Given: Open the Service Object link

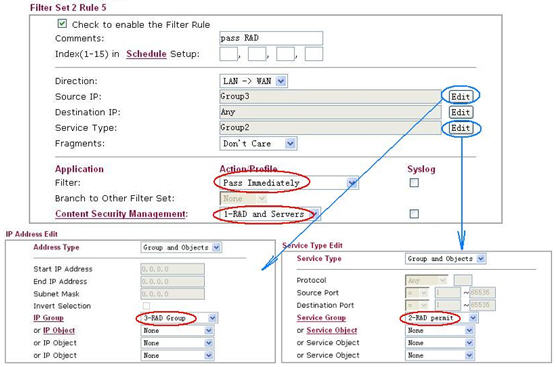Looking at the screenshot, I should 332,330.
